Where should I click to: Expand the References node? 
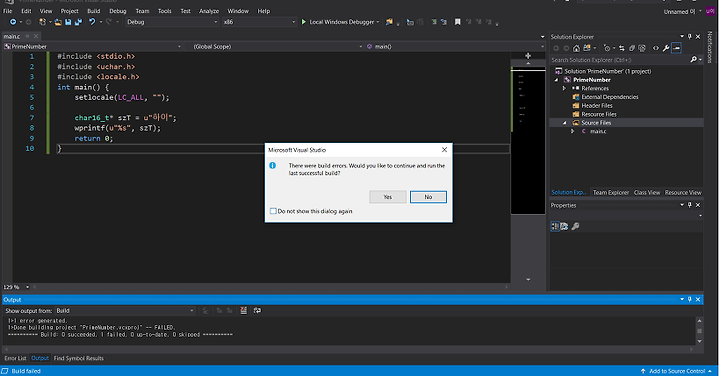tap(564, 88)
